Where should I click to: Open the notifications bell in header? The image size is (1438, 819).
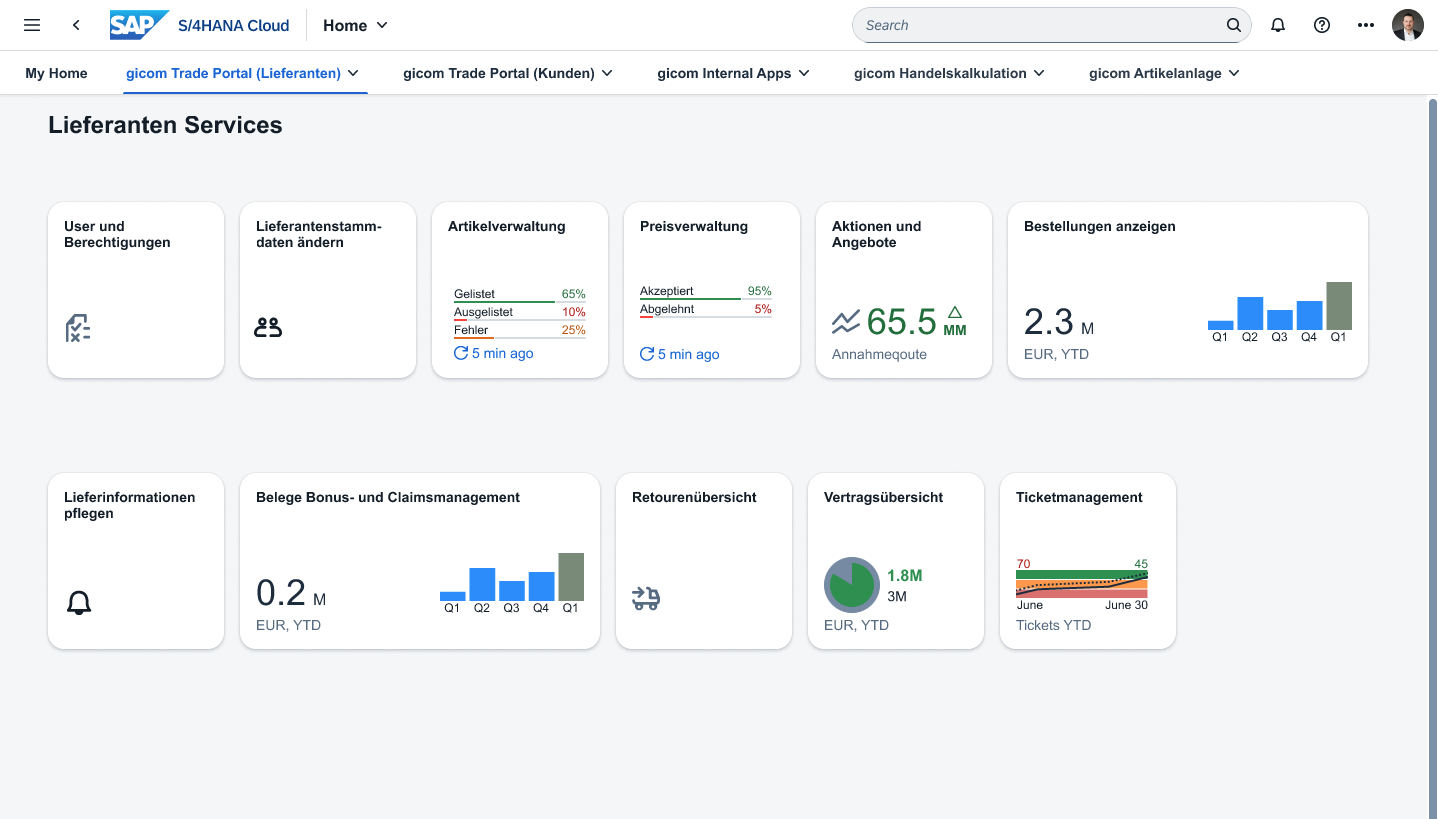1278,25
